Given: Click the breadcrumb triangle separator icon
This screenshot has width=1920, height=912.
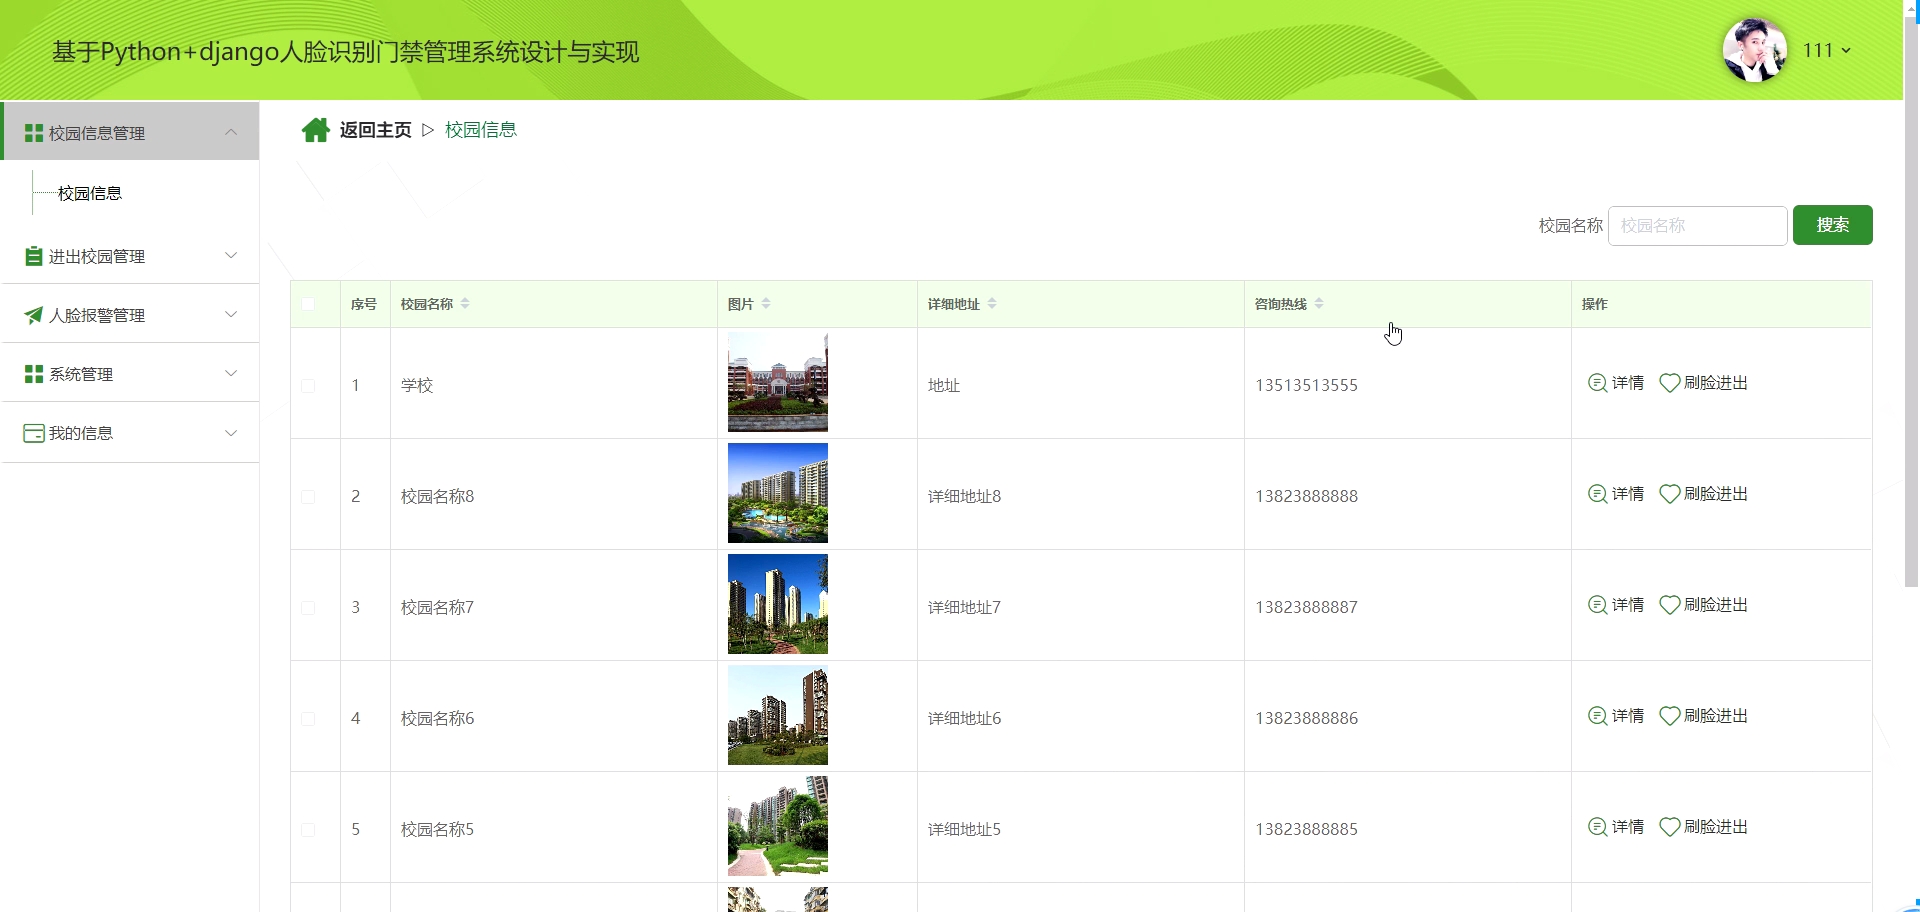Looking at the screenshot, I should [x=428, y=130].
